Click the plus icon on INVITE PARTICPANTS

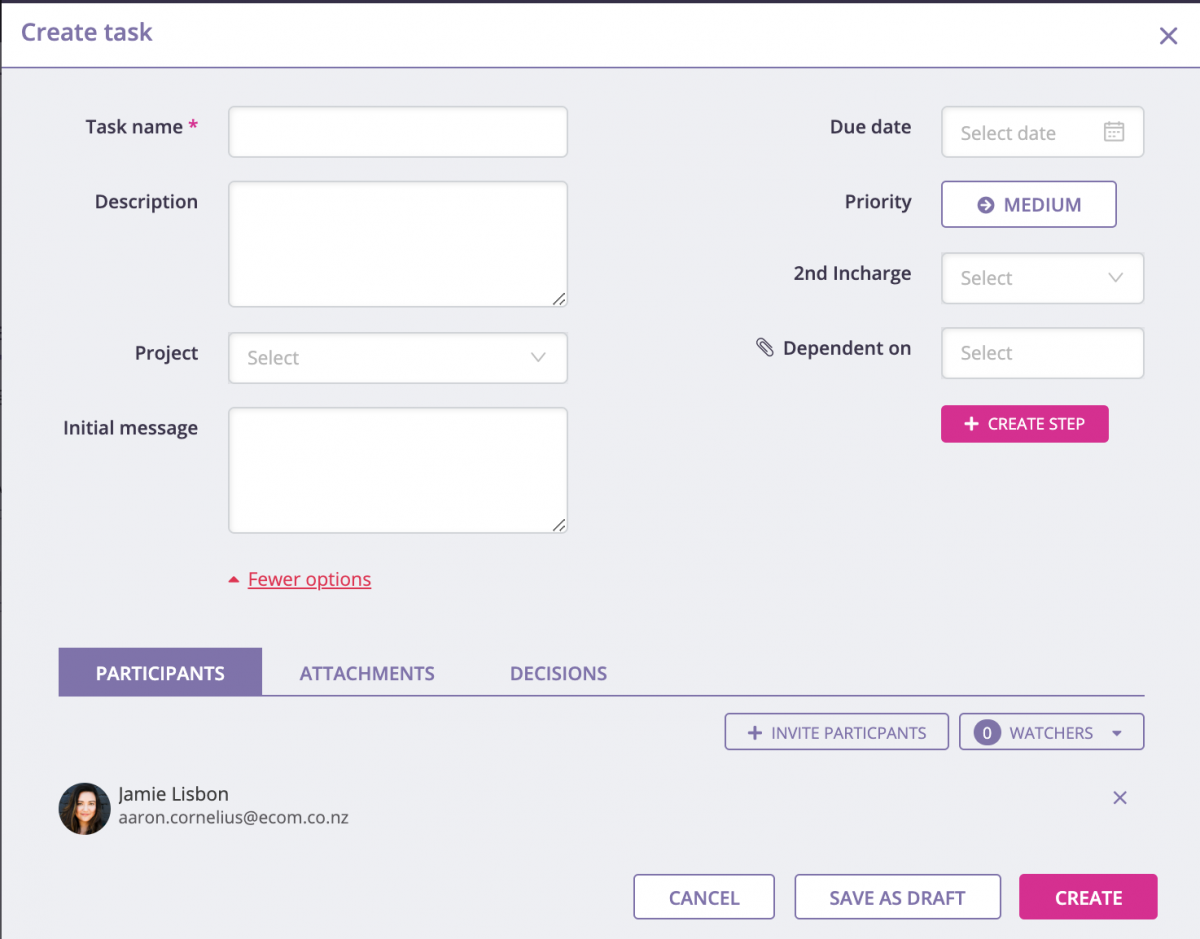pyautogui.click(x=756, y=731)
